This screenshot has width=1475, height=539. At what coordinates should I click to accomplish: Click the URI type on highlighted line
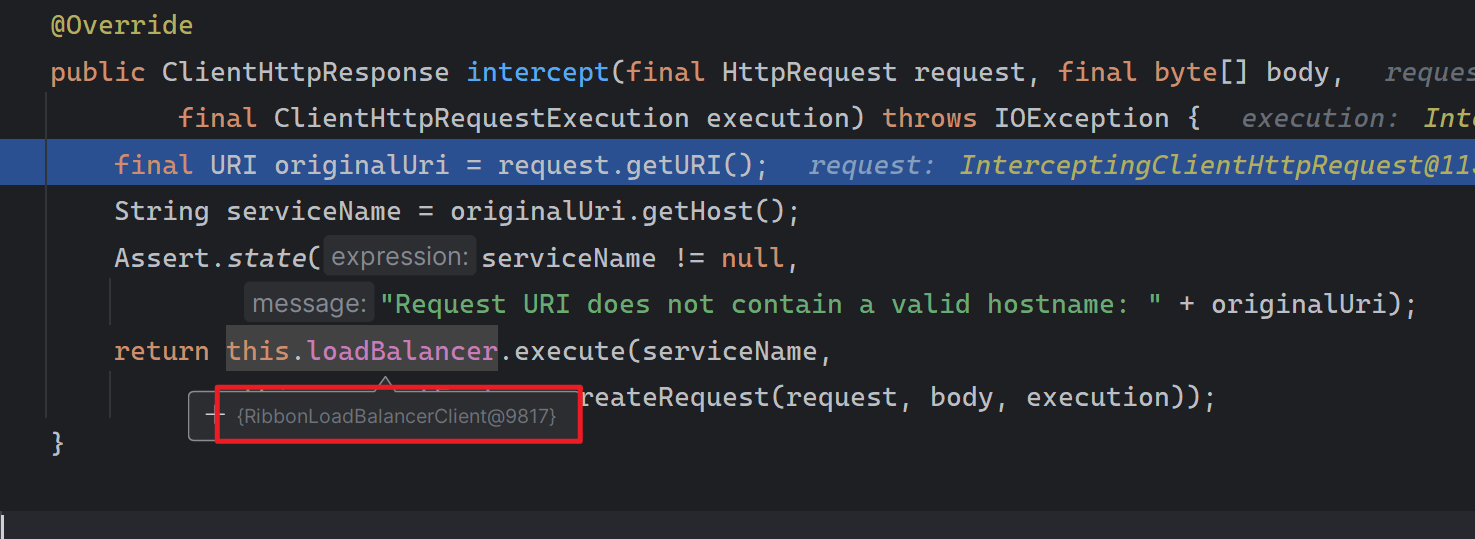233,165
